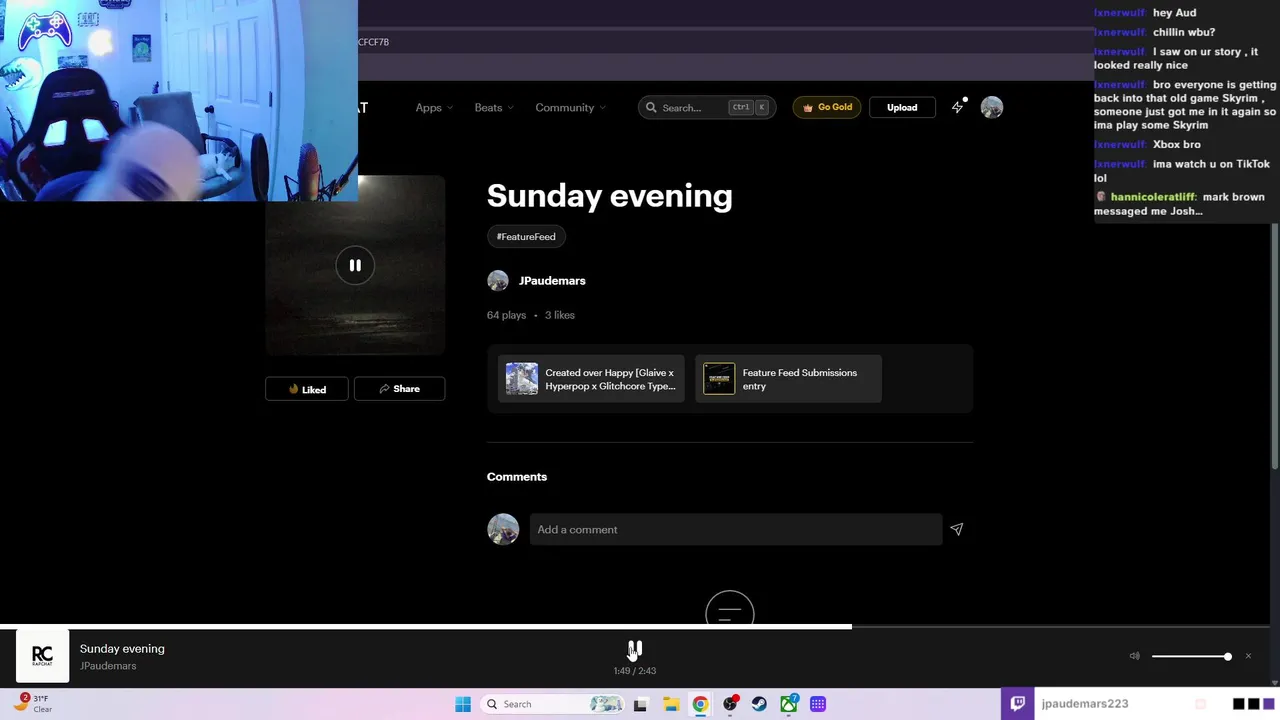This screenshot has height=720, width=1280.
Task: Focus the Rapchat search field
Action: tap(707, 108)
